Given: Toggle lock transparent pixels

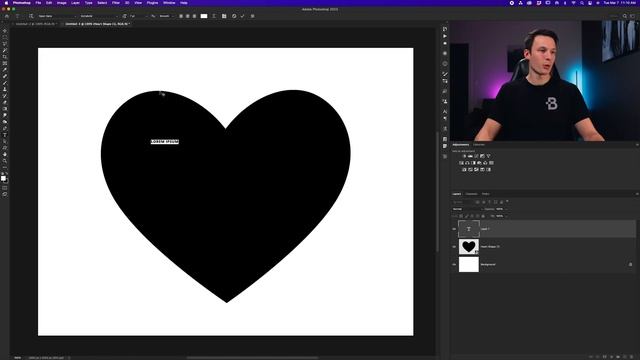Looking at the screenshot, I should (x=460, y=216).
